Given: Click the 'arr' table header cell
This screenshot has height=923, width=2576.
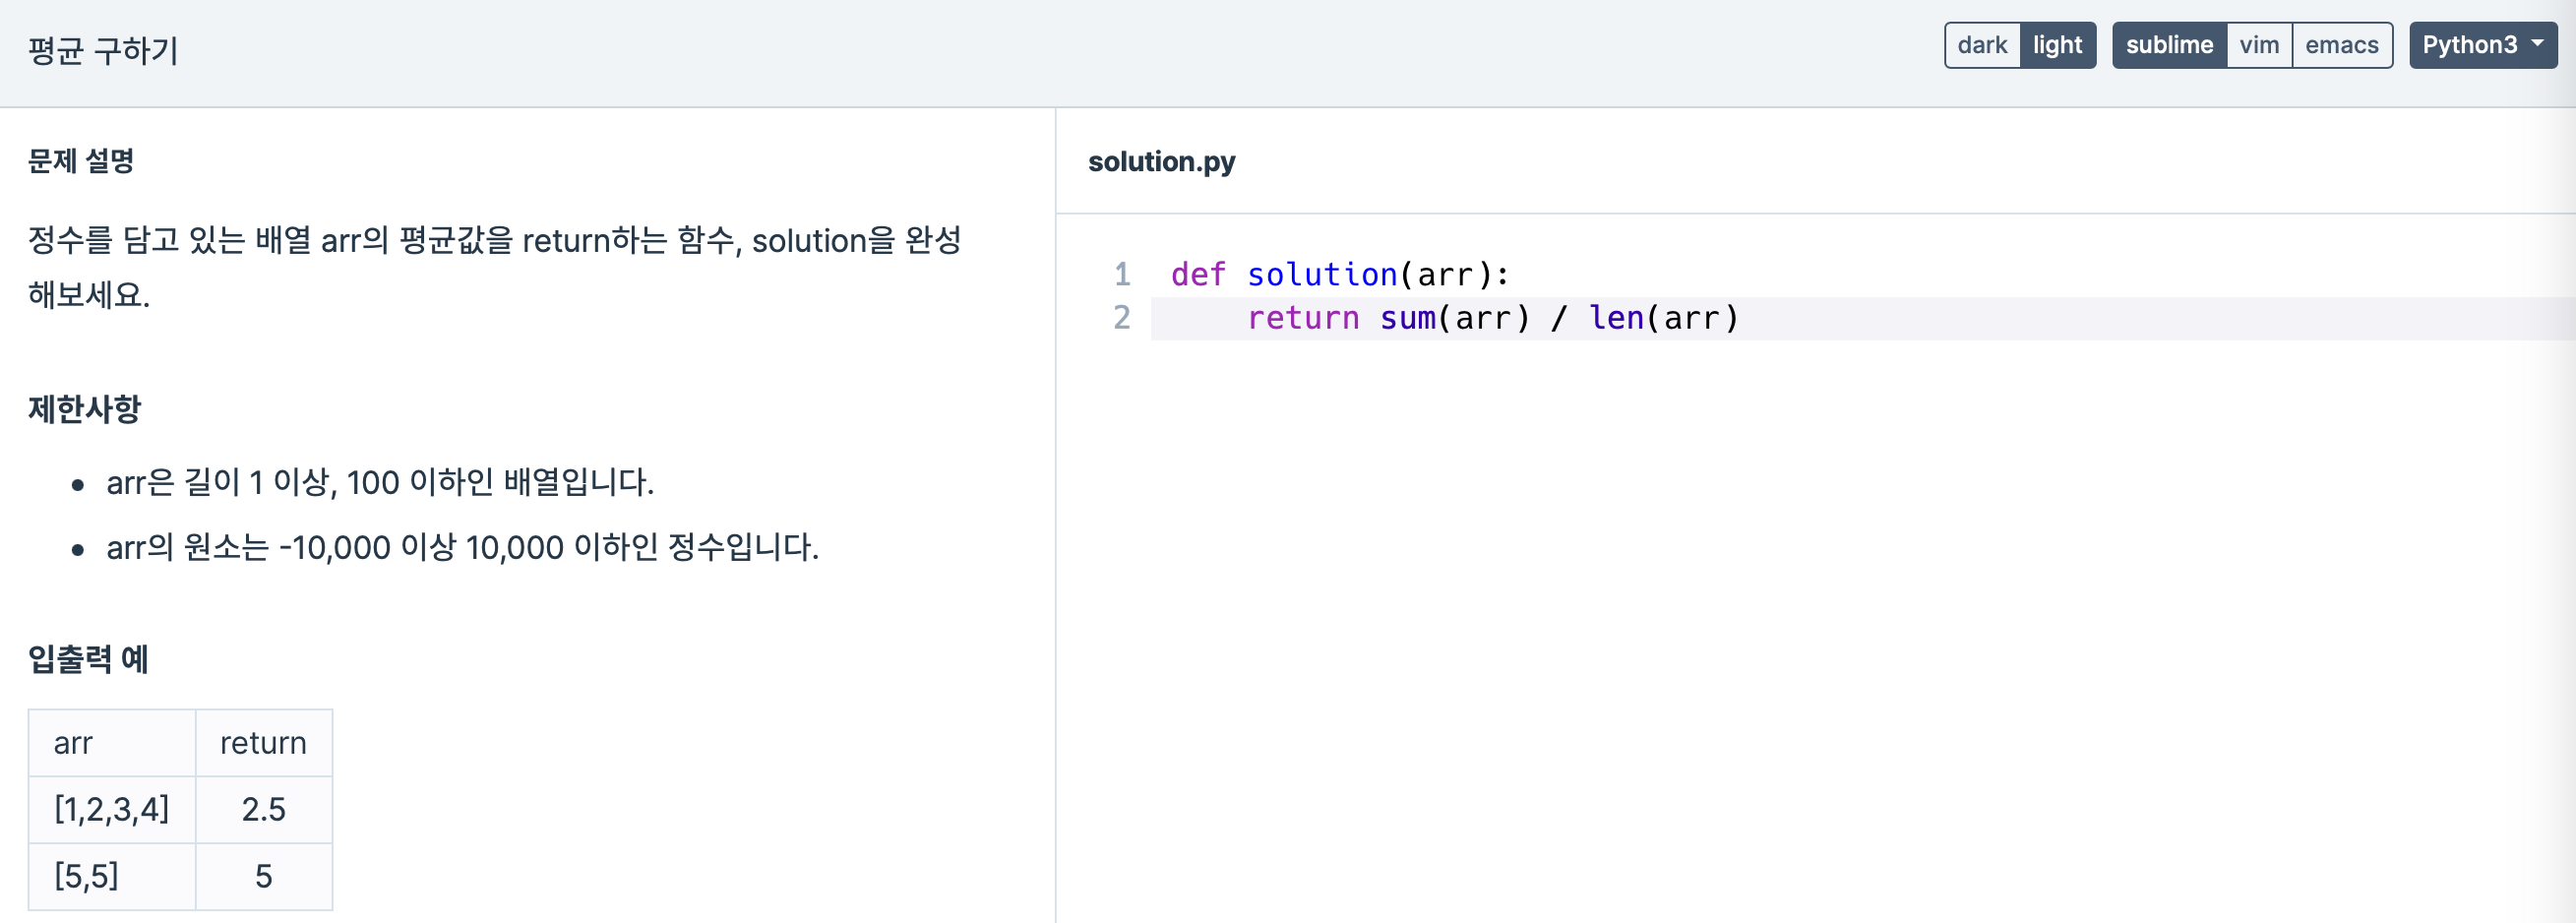Looking at the screenshot, I should click(112, 743).
